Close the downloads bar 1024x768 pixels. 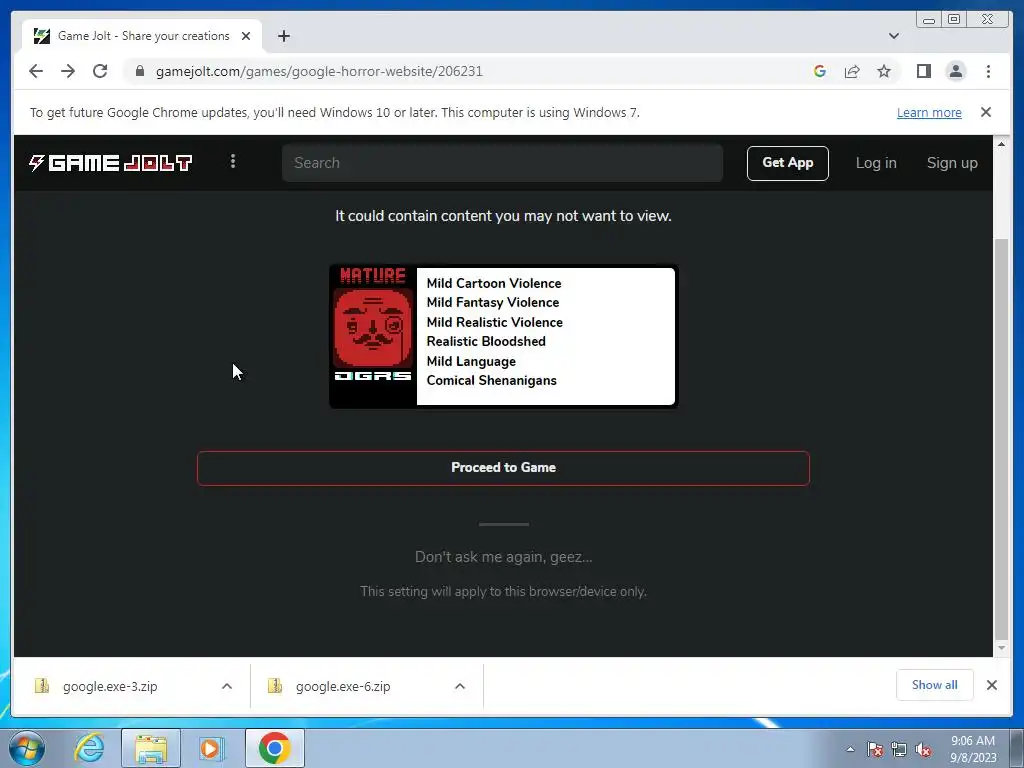992,685
